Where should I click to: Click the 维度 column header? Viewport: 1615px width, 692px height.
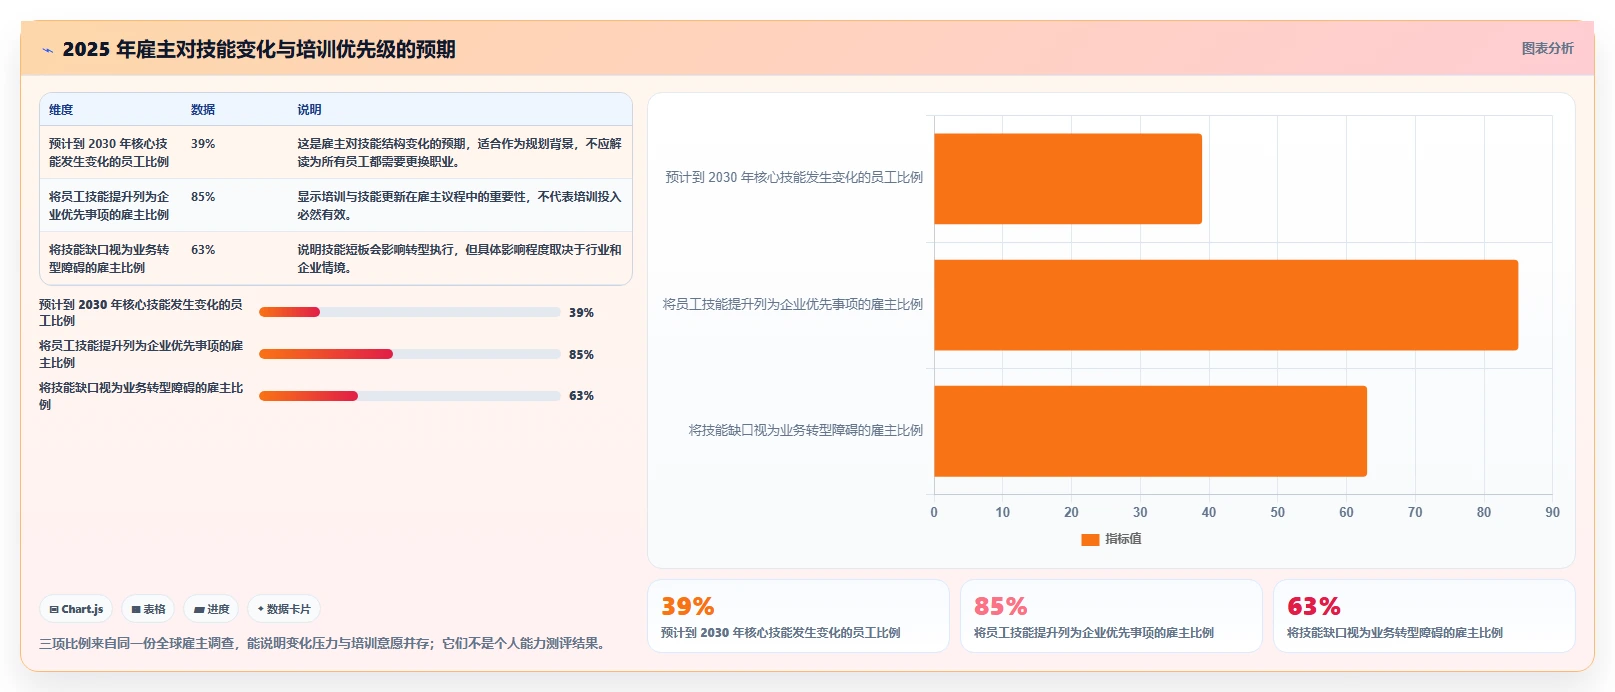click(x=61, y=110)
